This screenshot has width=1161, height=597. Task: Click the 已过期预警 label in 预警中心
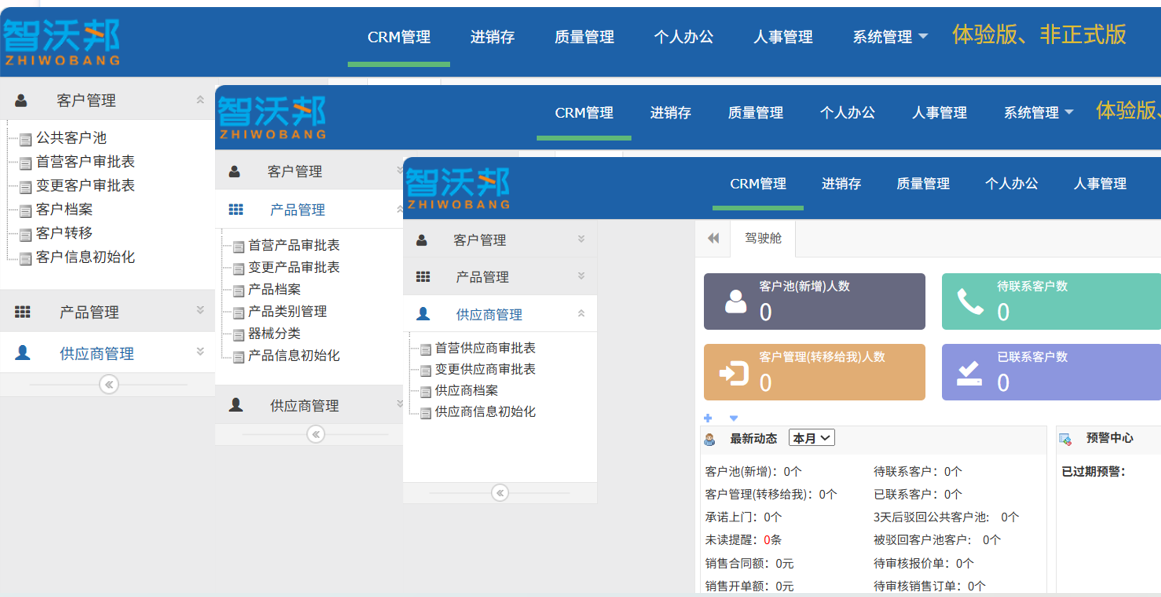(1093, 471)
